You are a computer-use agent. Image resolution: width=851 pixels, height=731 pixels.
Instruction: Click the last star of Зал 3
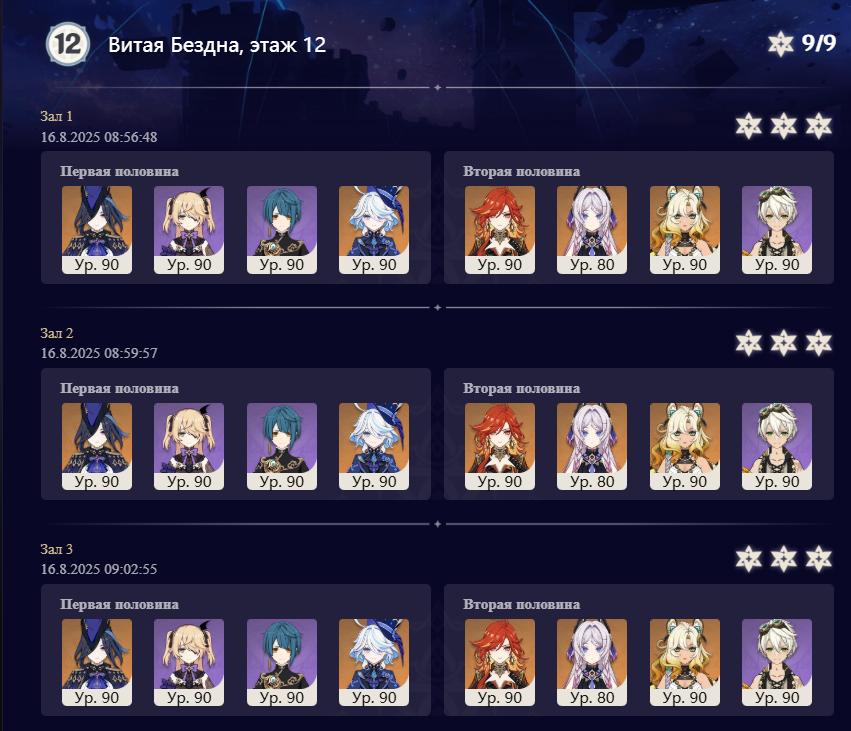click(818, 559)
